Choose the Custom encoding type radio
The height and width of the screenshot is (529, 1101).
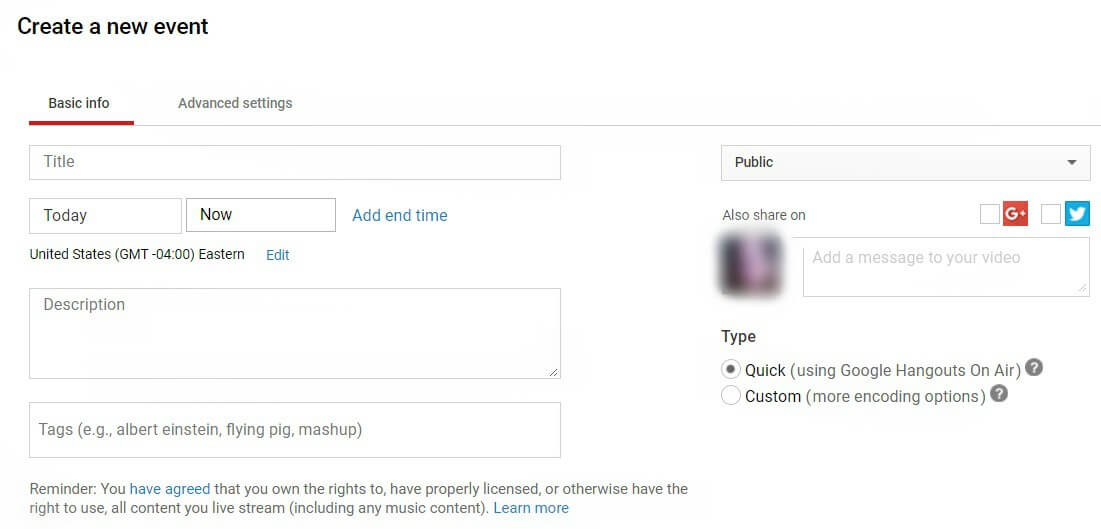731,396
